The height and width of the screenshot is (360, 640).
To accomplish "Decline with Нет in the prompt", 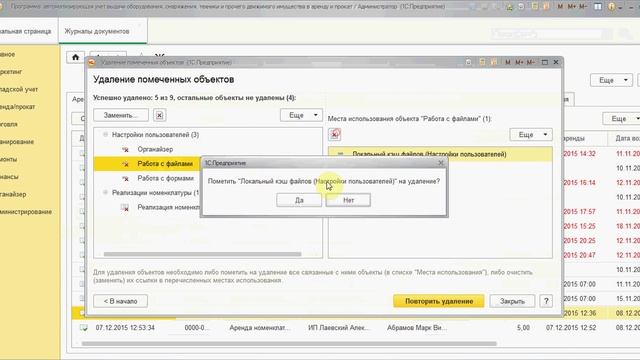I will pos(348,200).
